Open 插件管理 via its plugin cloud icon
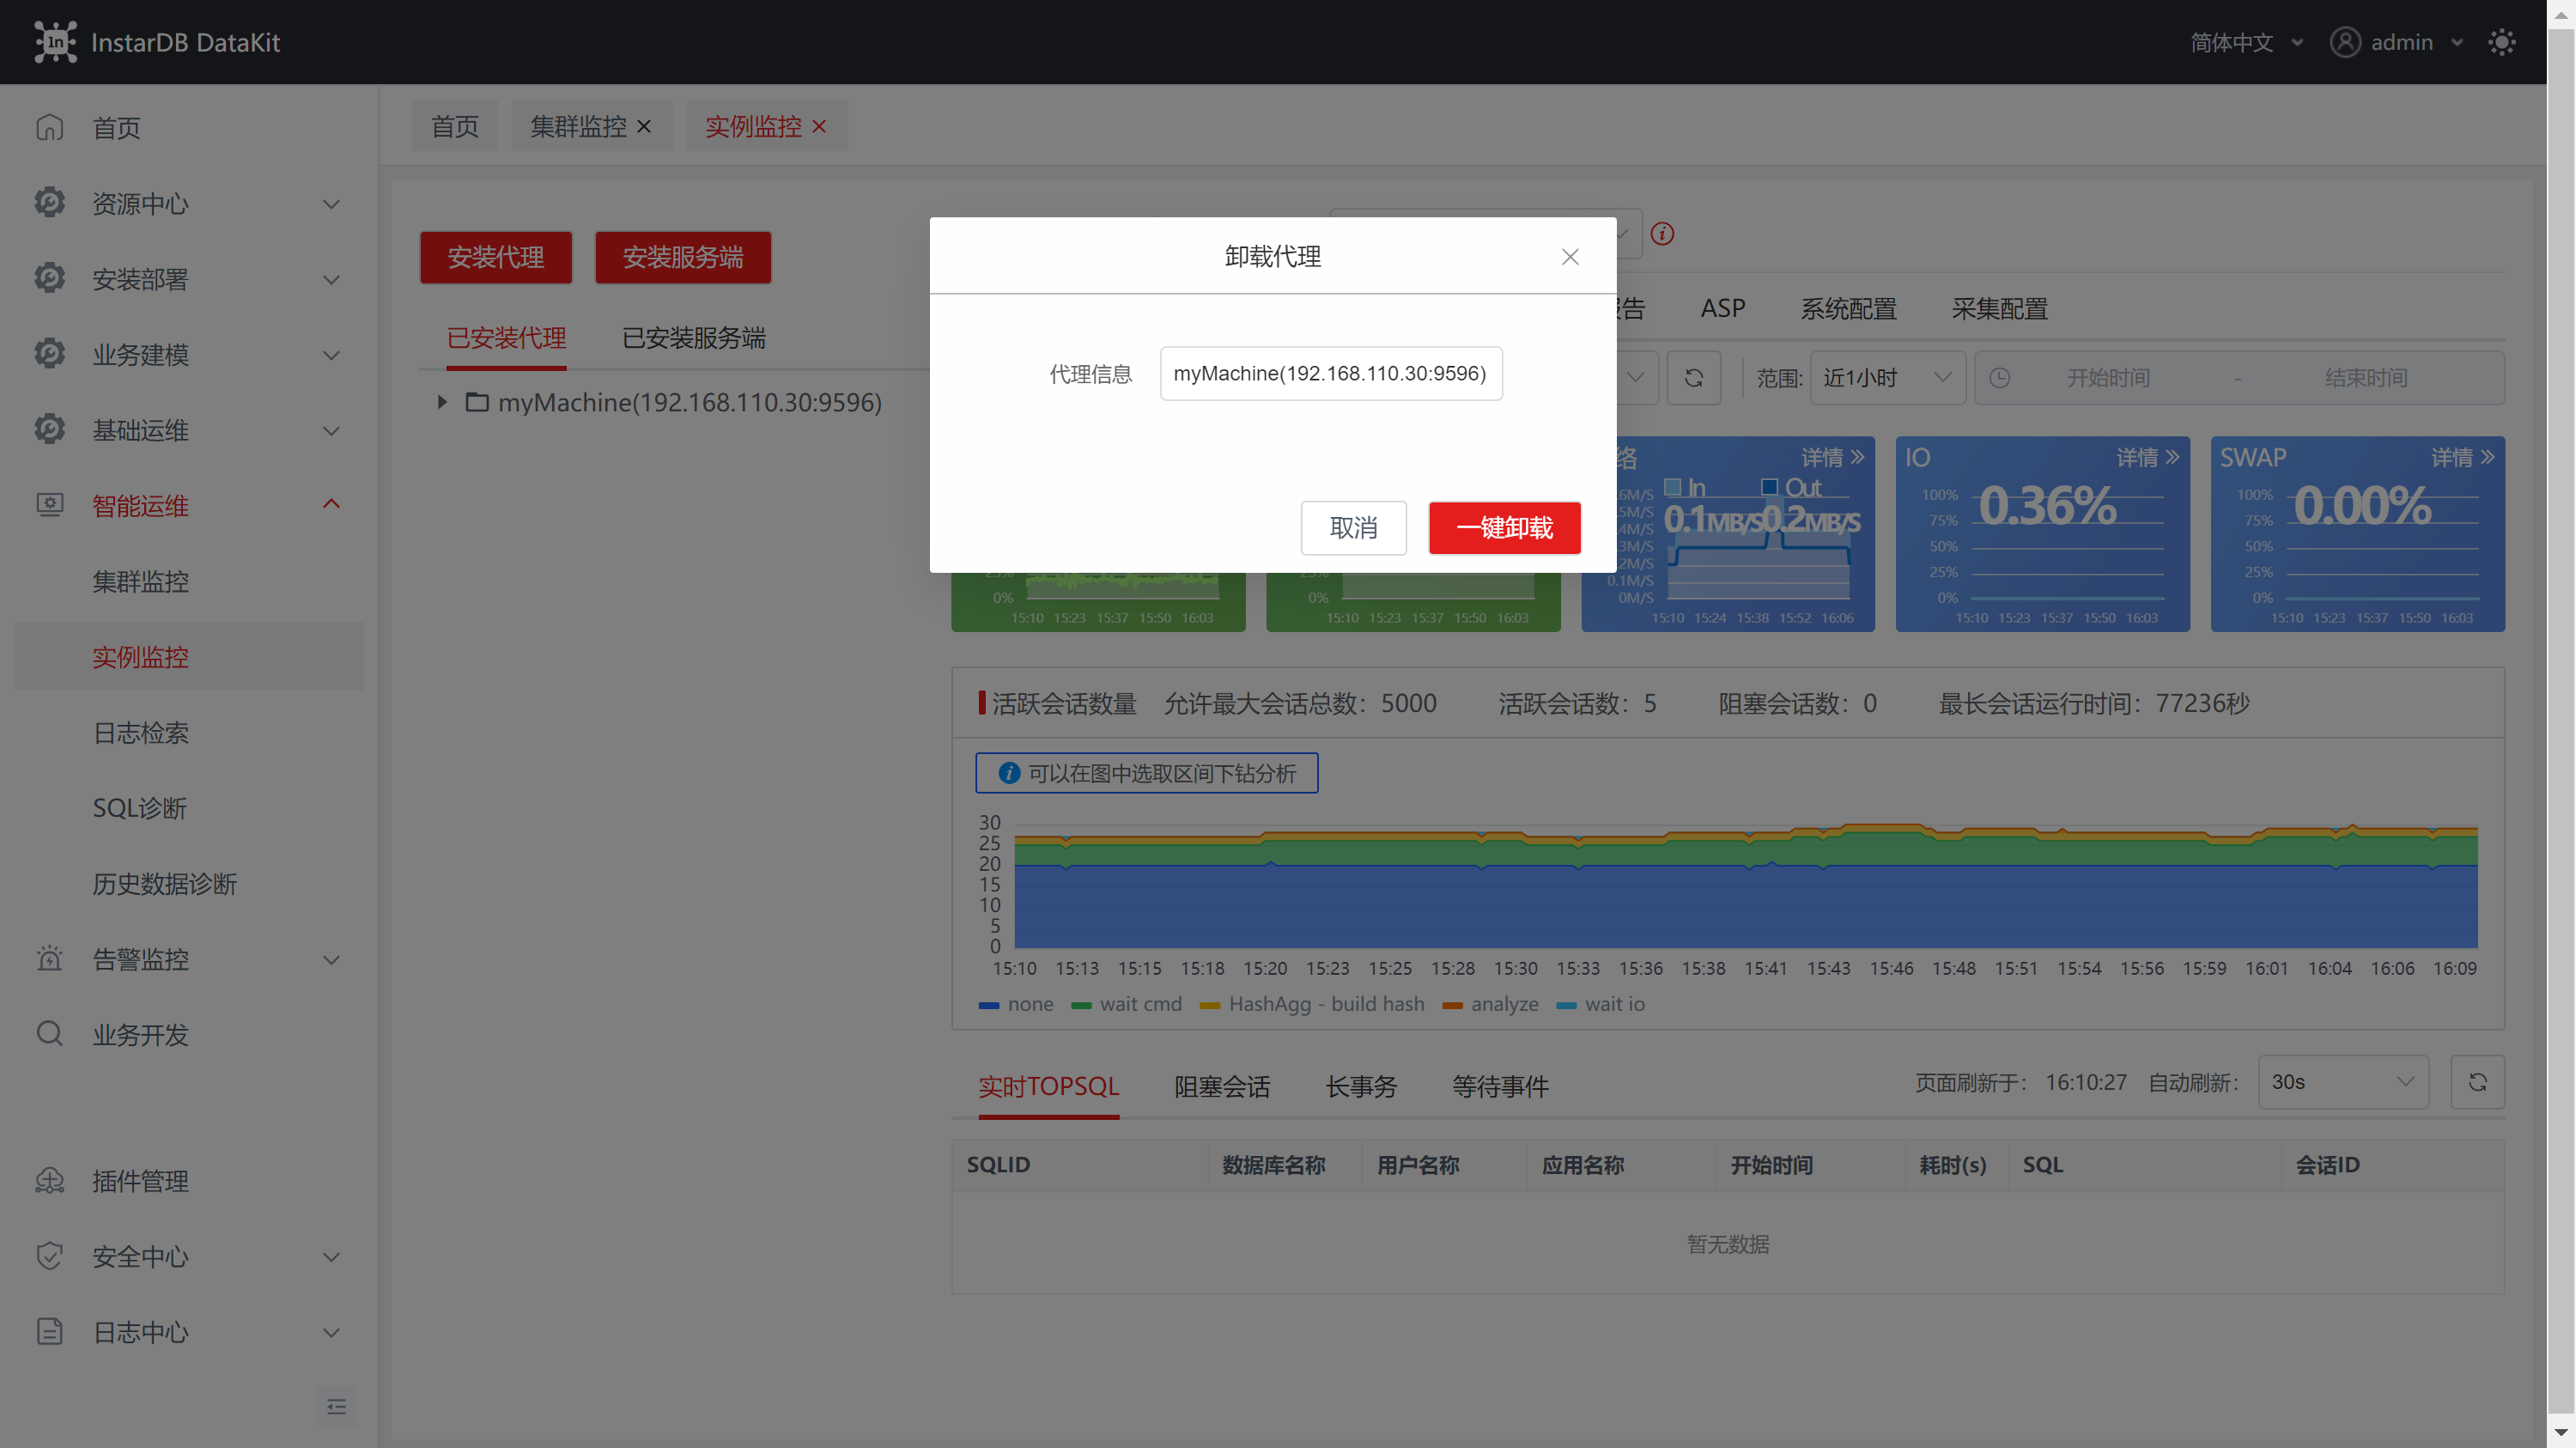Screen dimensions: 2576x1448 click(x=50, y=1181)
